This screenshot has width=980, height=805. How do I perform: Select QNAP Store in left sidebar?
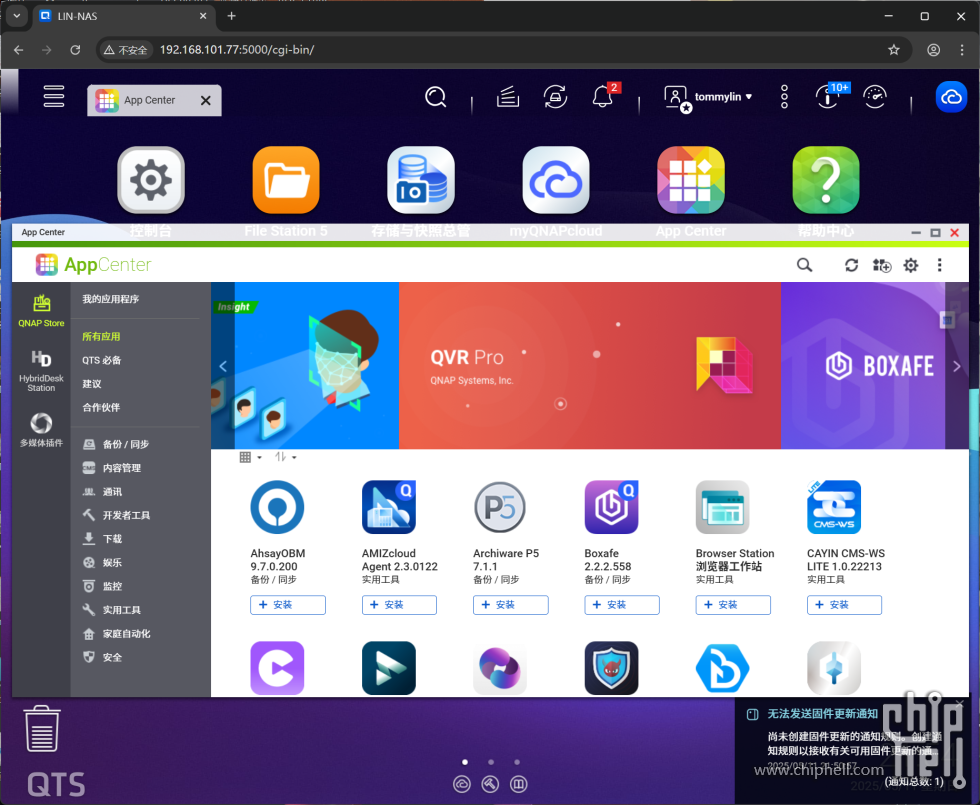coord(41,311)
